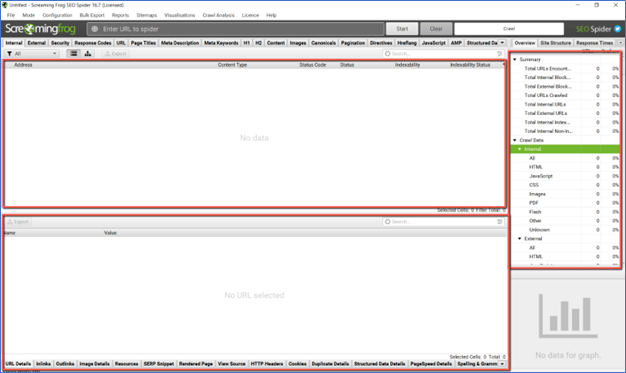The image size is (626, 373).
Task: Click the Crawl progress bar
Action: [x=509, y=29]
